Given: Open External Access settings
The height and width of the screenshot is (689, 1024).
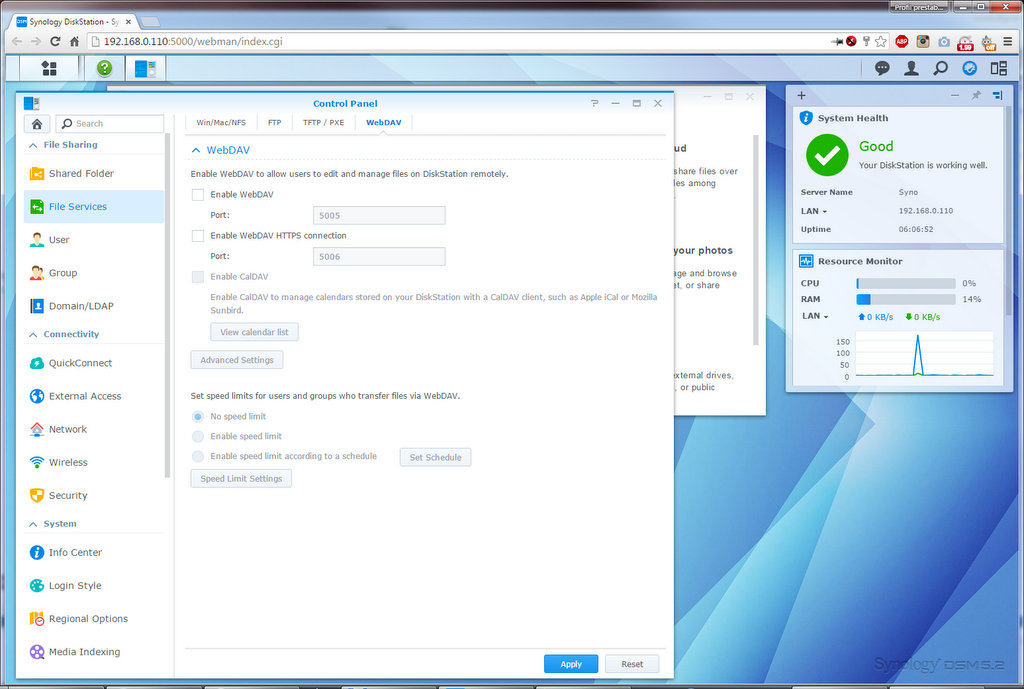Looking at the screenshot, I should (x=94, y=396).
